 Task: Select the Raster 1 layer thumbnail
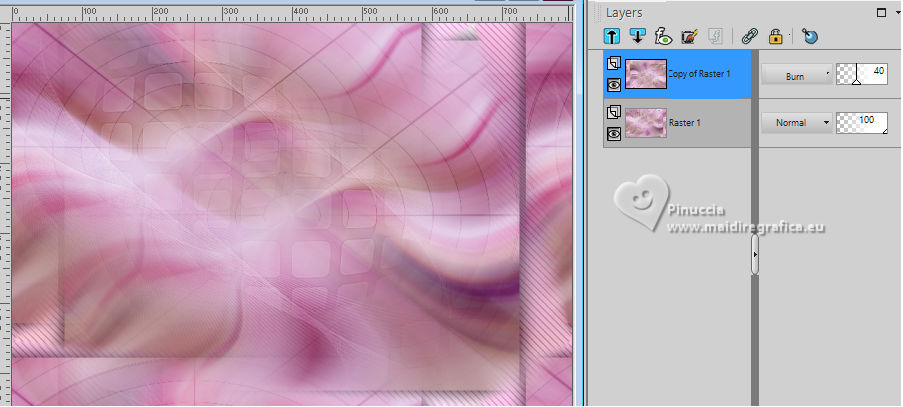pyautogui.click(x=646, y=123)
